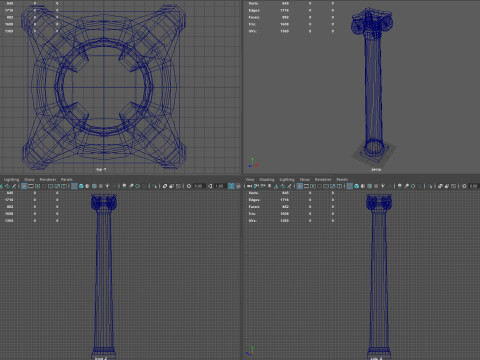Open the Panels menu in the front panel

pyautogui.click(x=67, y=179)
